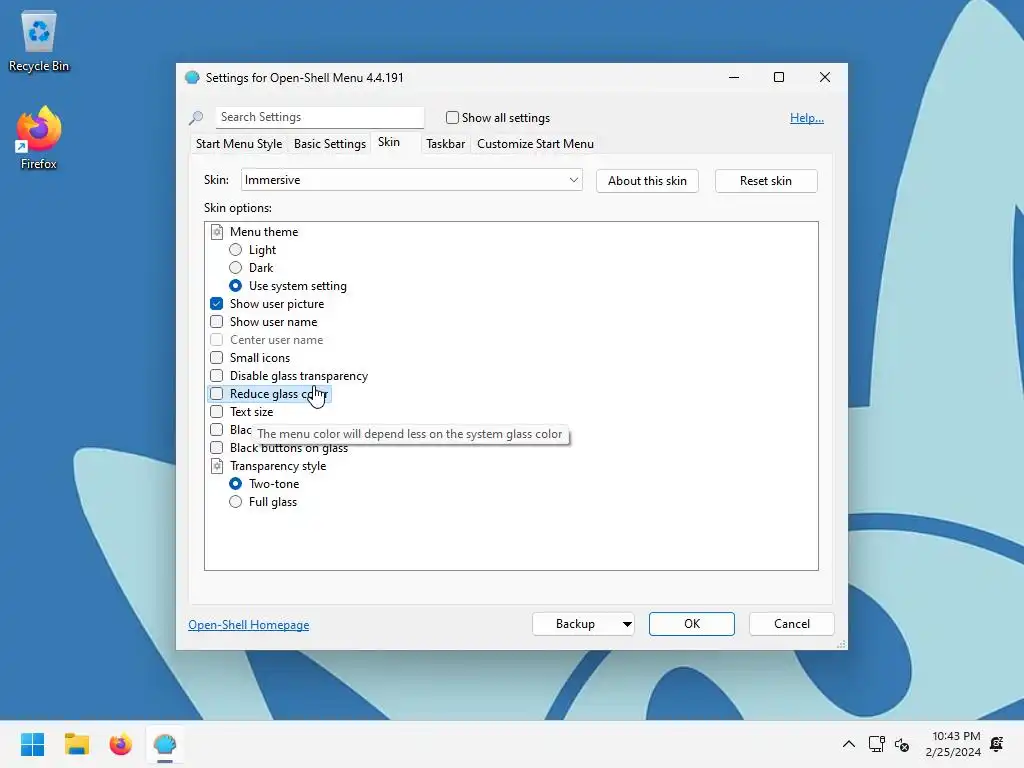Switch to the Taskbar tab
Image resolution: width=1024 pixels, height=768 pixels.
(445, 144)
